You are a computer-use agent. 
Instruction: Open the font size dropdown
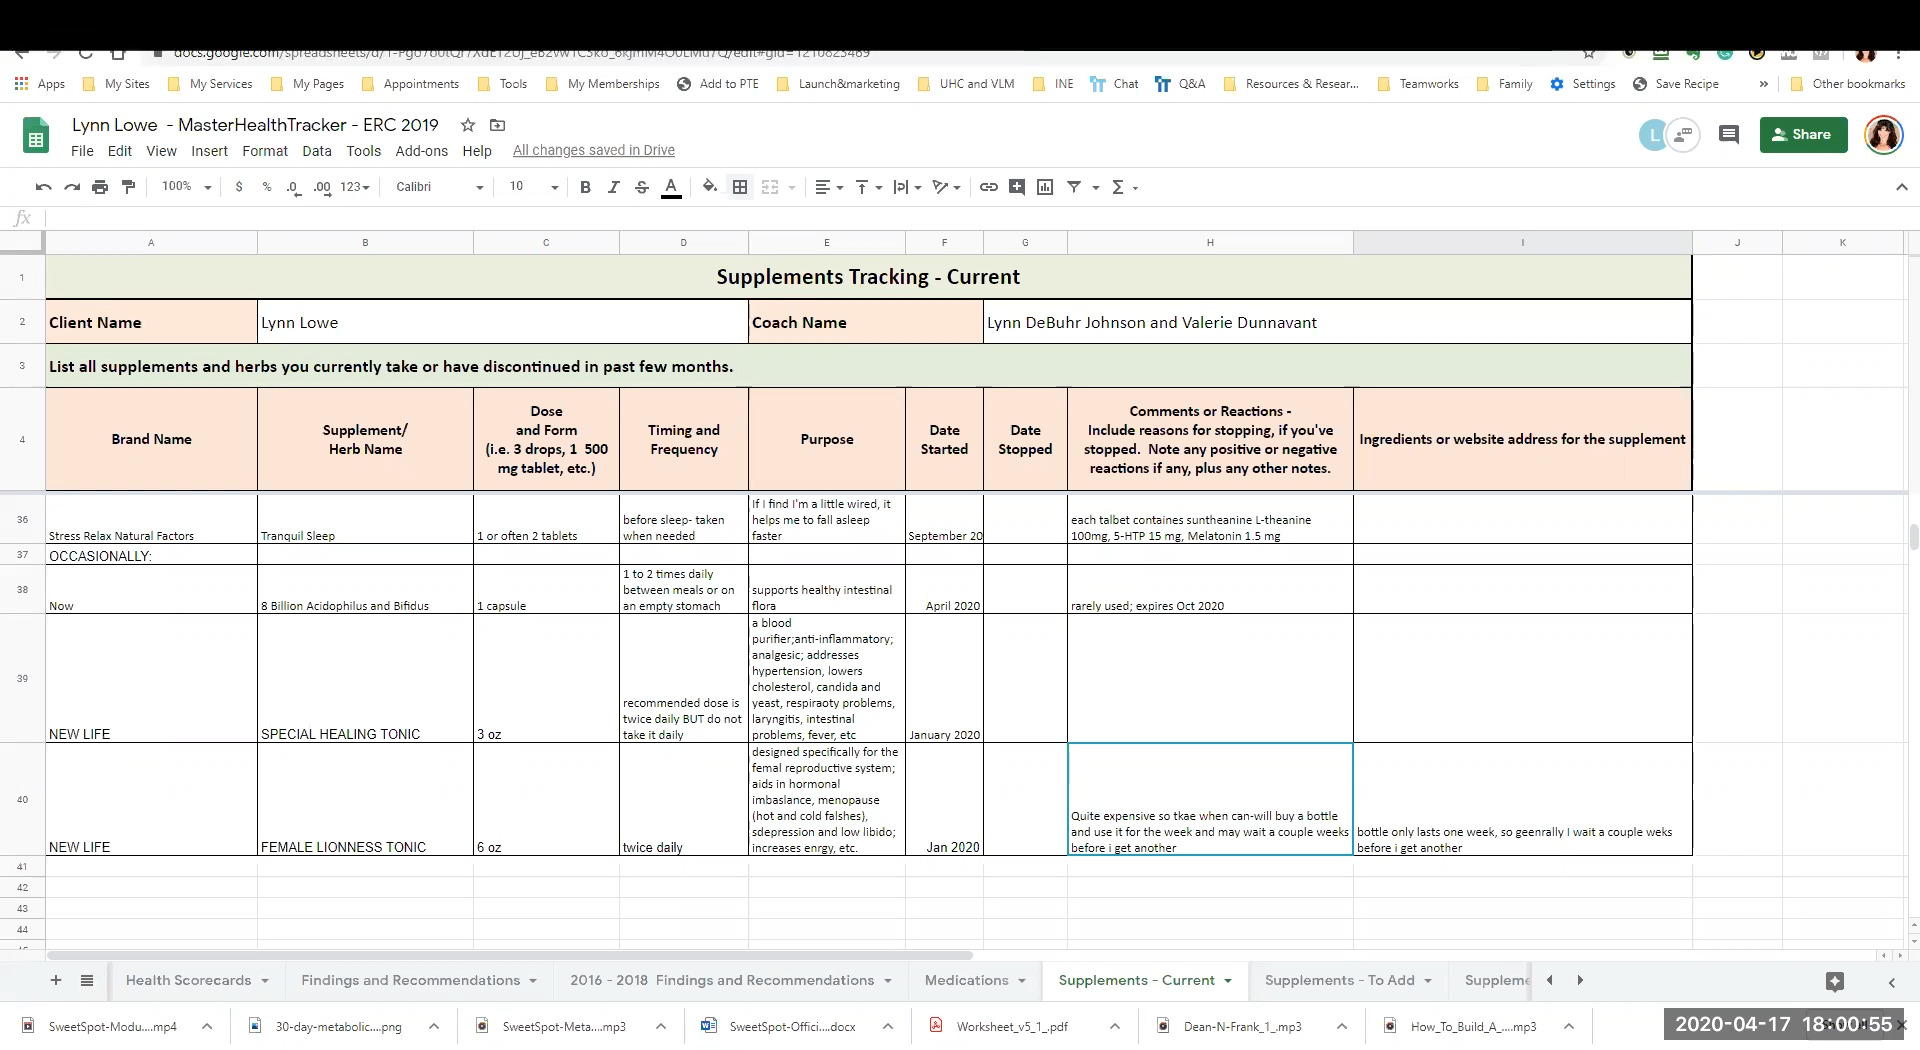[x=533, y=187]
